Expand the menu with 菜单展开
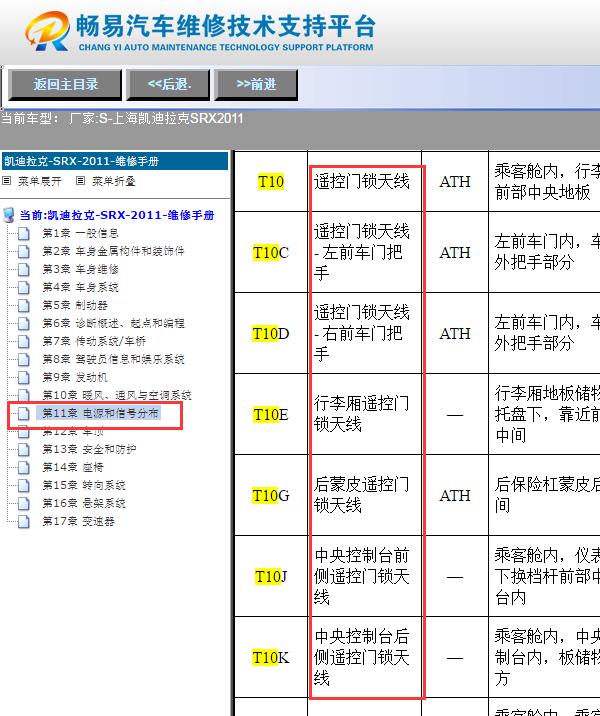Image resolution: width=600 pixels, height=716 pixels. click(x=39, y=181)
